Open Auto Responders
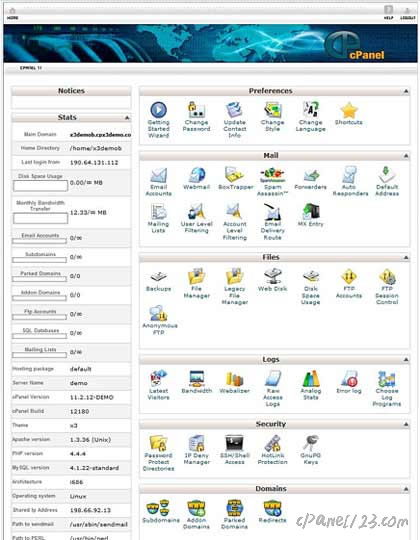 tap(350, 181)
